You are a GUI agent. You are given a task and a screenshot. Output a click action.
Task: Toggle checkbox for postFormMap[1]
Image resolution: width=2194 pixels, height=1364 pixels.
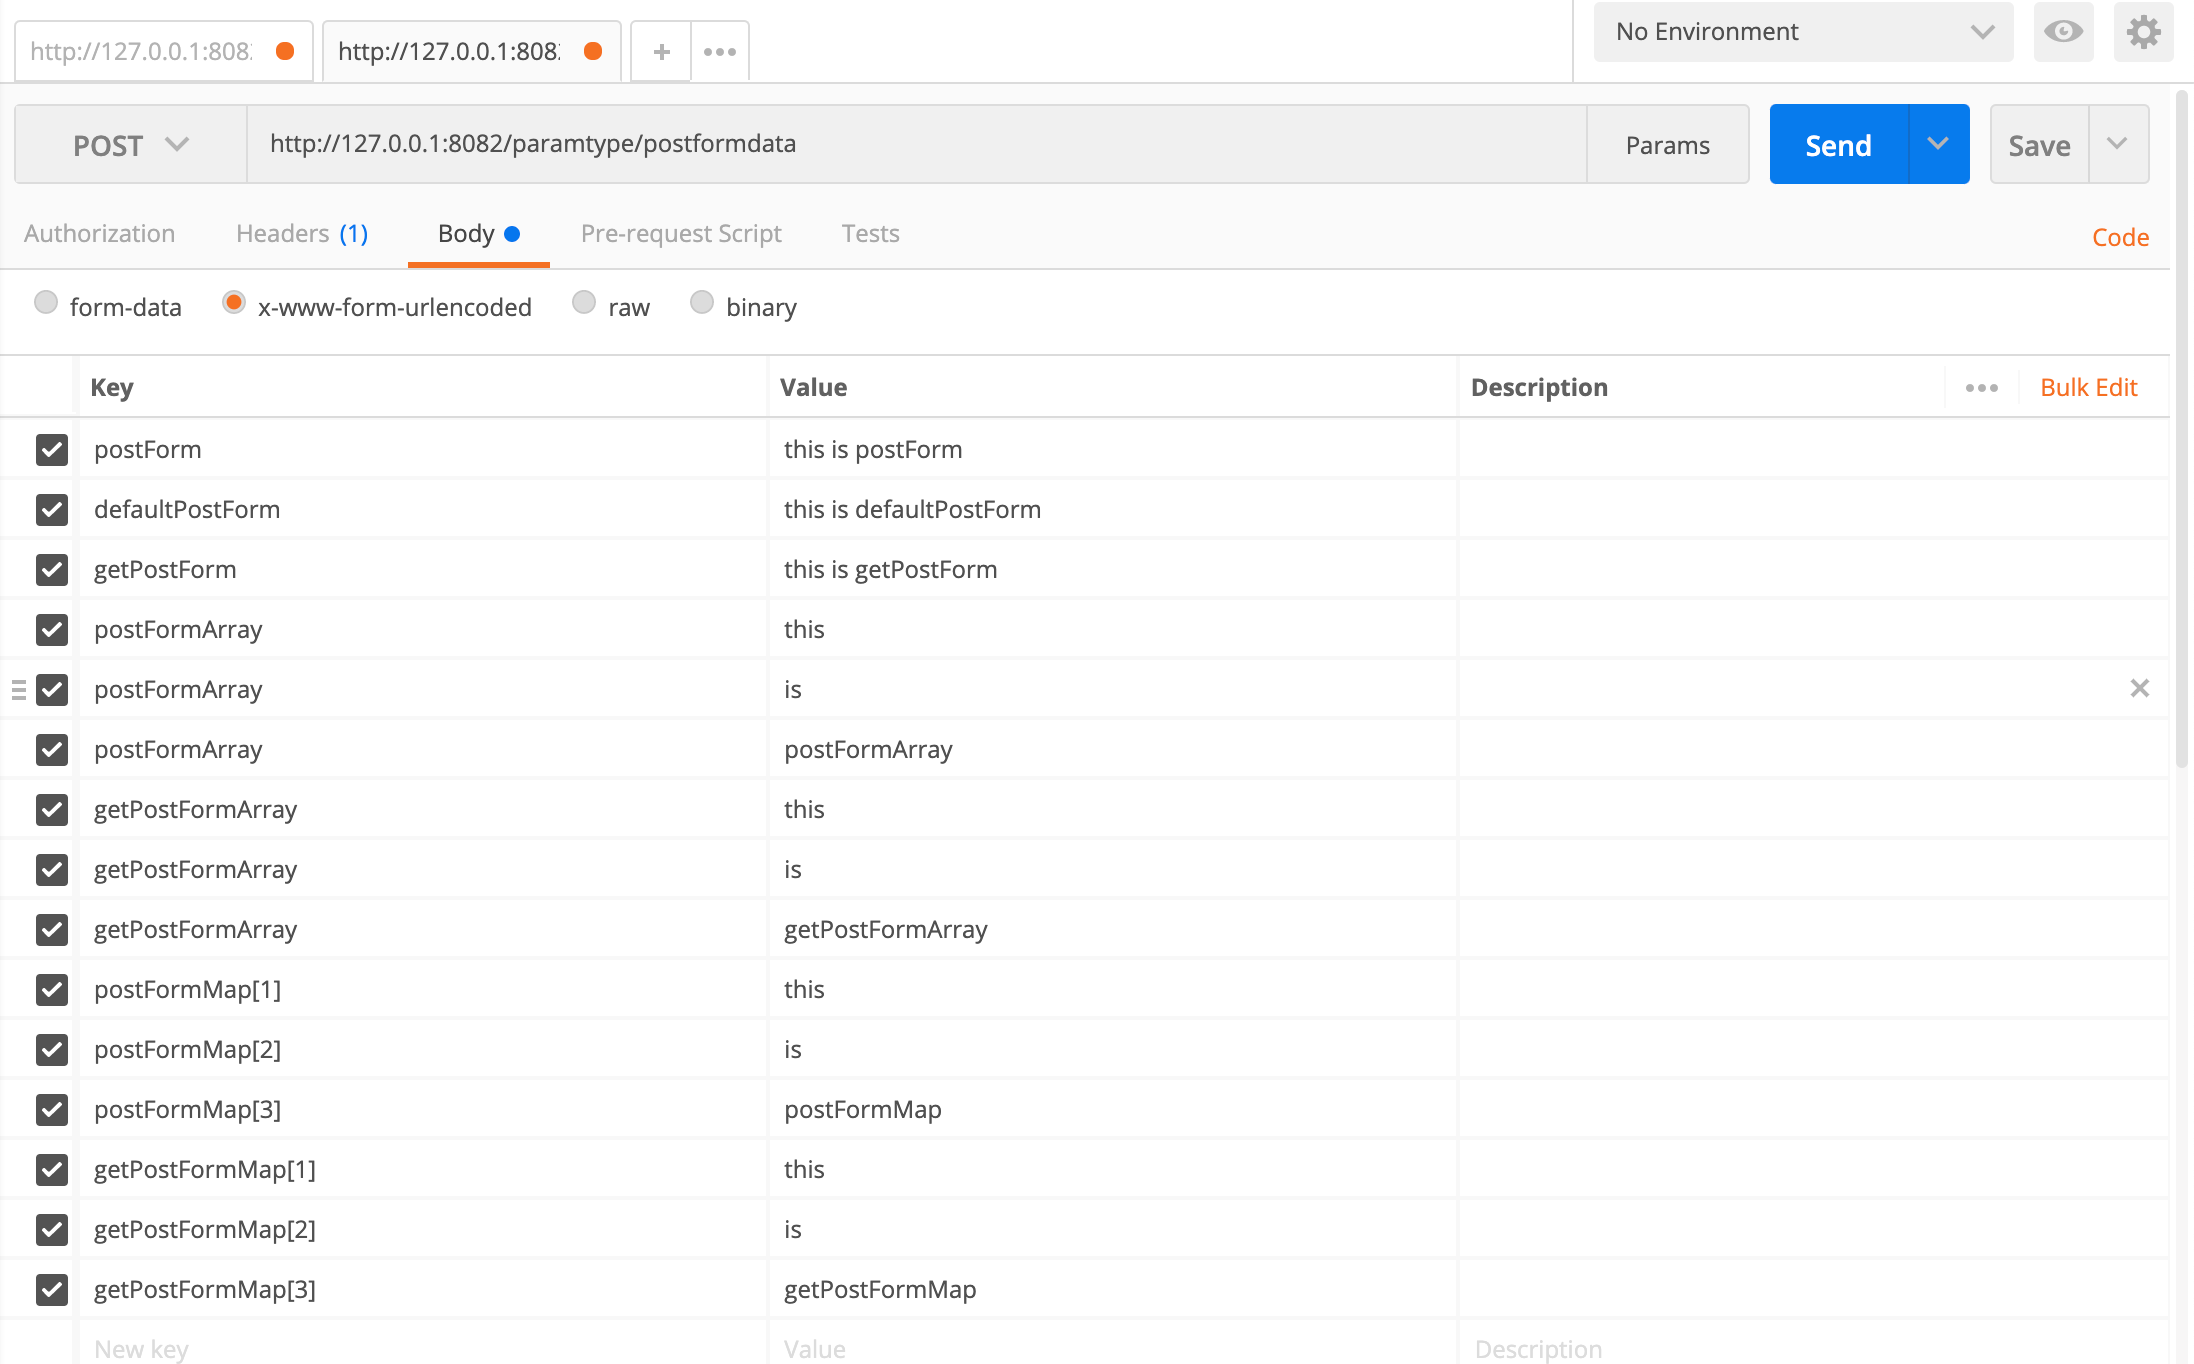[x=52, y=990]
